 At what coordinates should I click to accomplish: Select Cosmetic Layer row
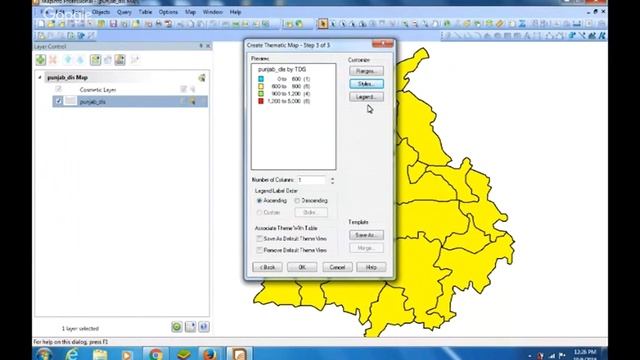click(130, 89)
